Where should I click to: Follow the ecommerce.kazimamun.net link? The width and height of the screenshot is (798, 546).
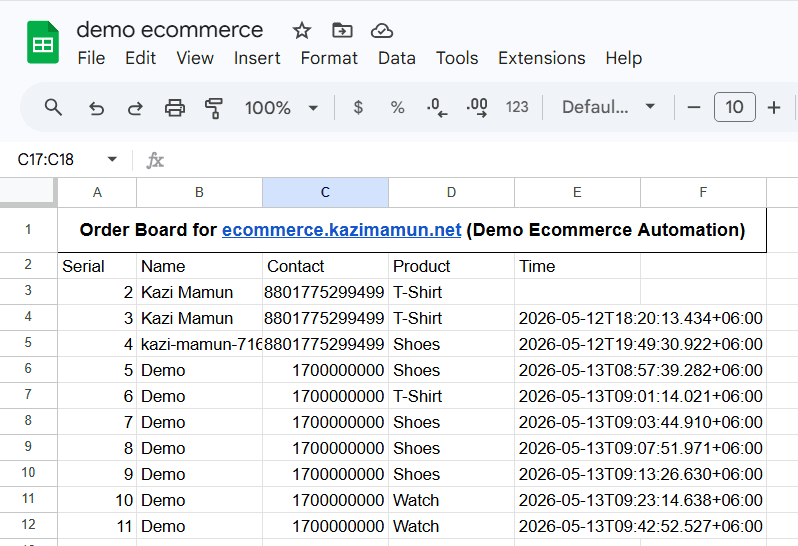click(x=341, y=230)
